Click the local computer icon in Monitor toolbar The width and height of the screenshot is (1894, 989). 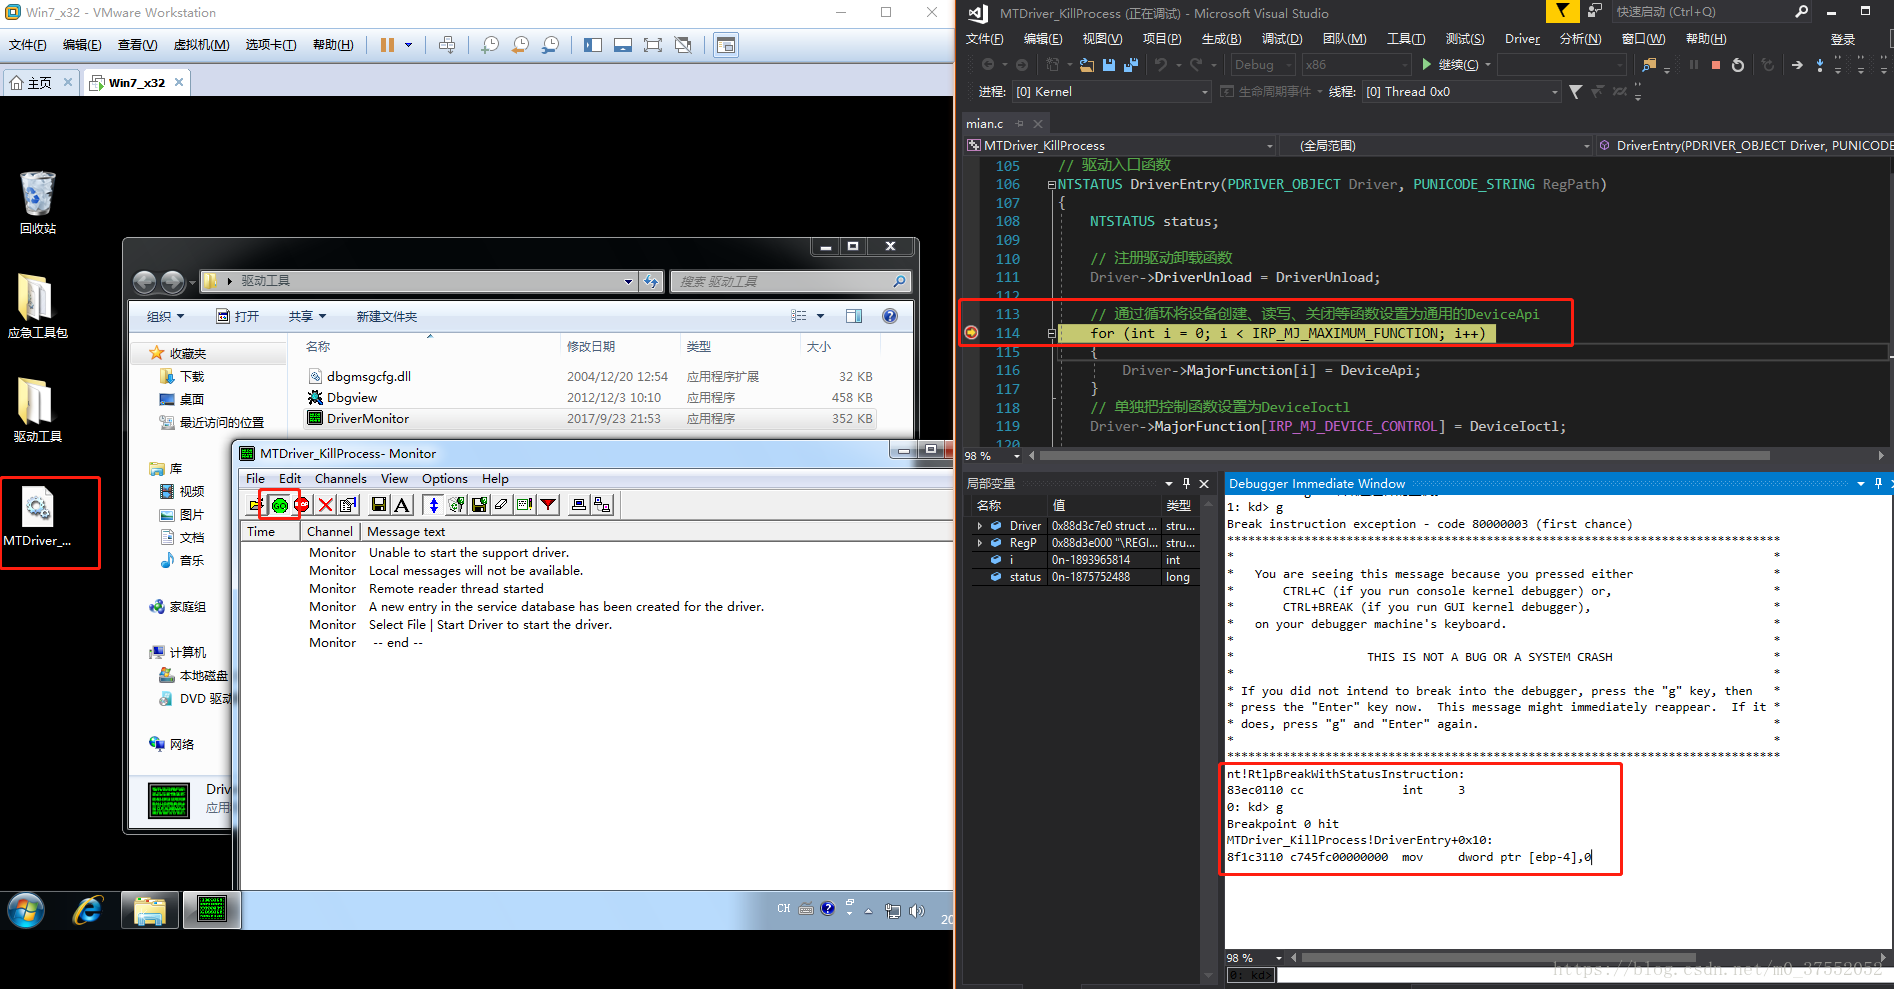(579, 505)
